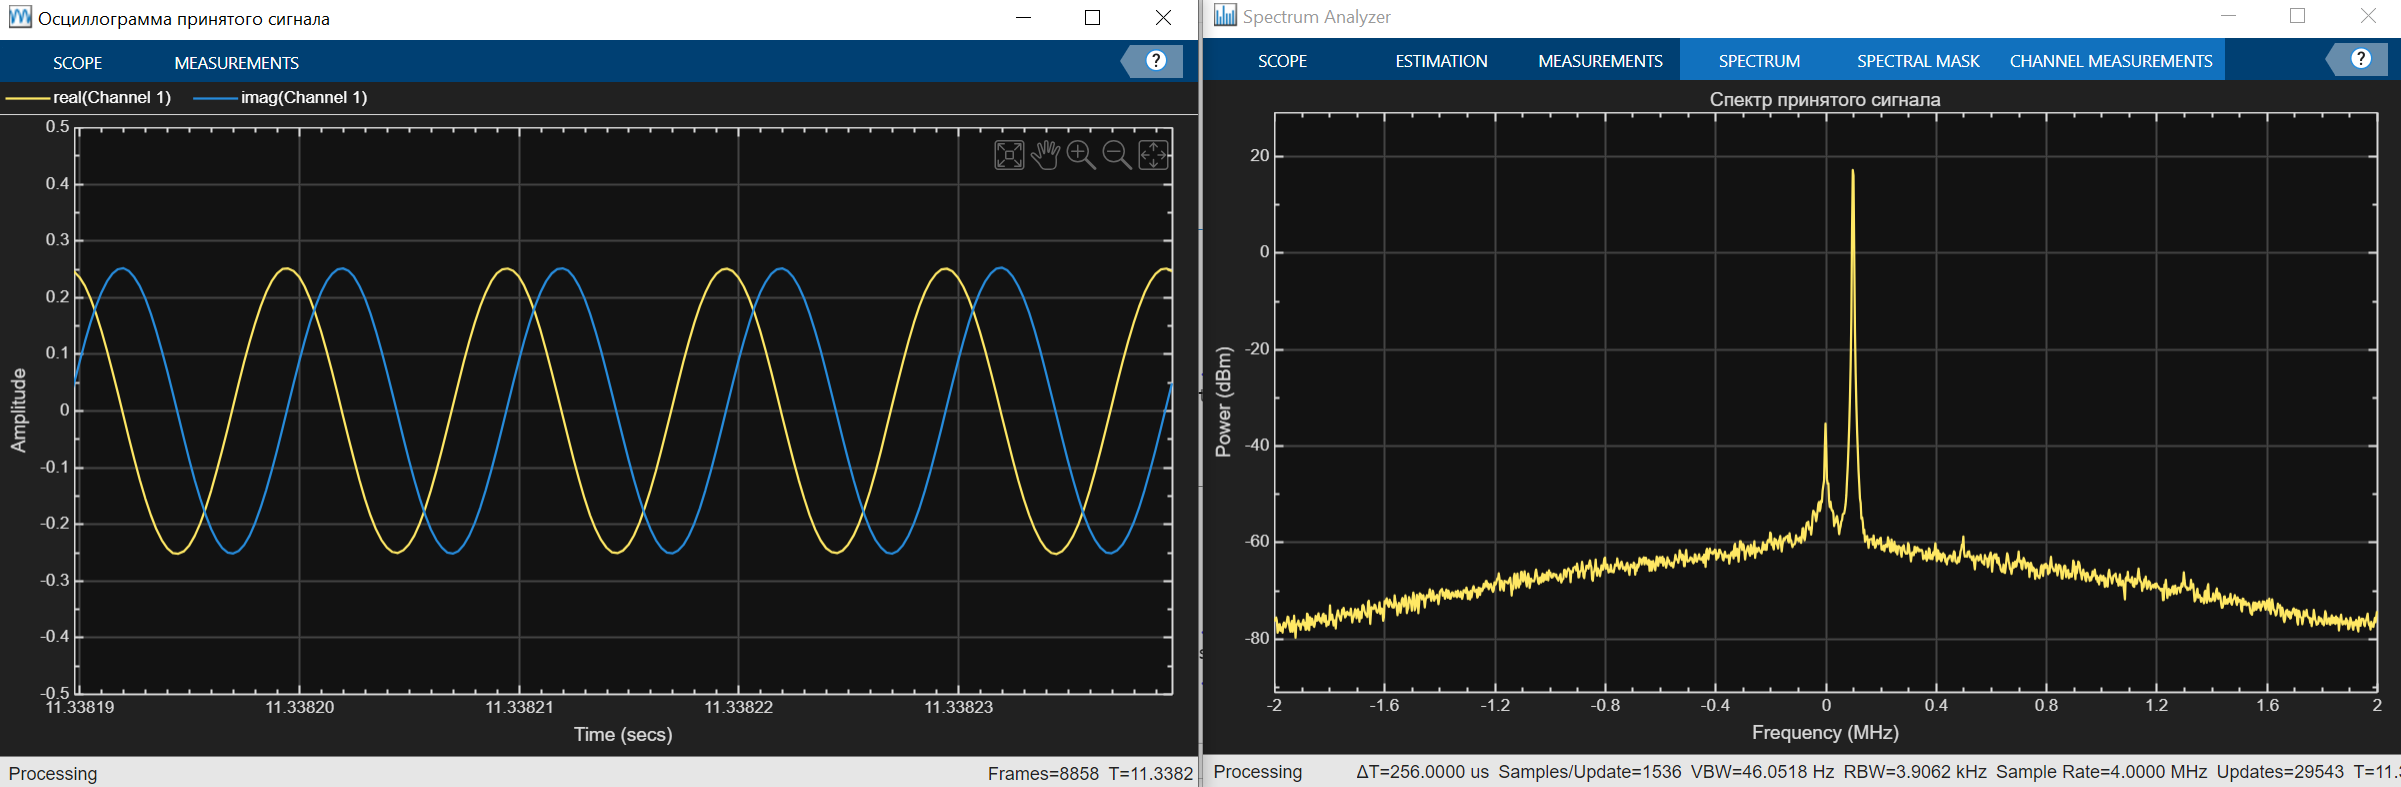The image size is (2401, 787).
Task: Switch to CHANNEL MEASUREMENTS tab
Action: click(2111, 61)
